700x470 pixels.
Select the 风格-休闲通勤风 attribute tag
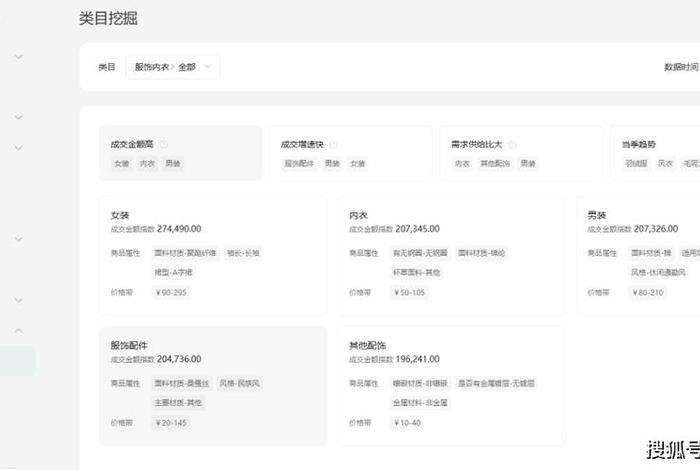658,272
